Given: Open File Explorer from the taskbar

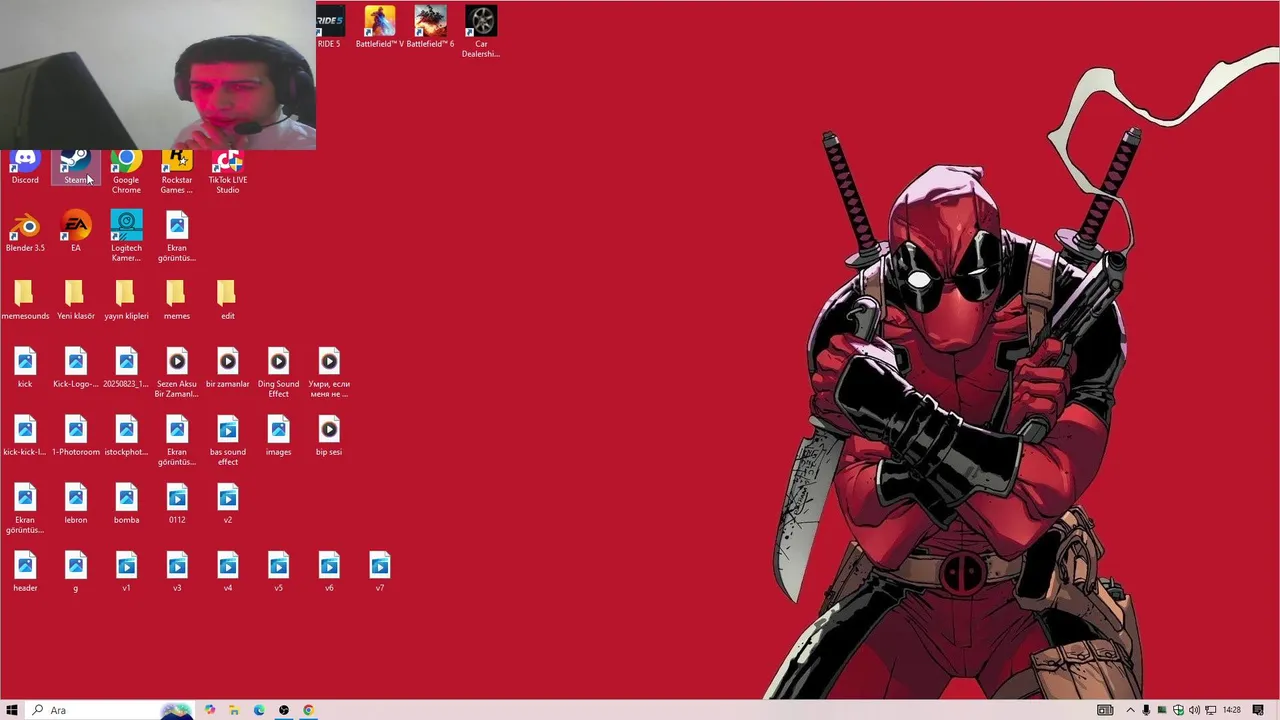Looking at the screenshot, I should (x=234, y=710).
